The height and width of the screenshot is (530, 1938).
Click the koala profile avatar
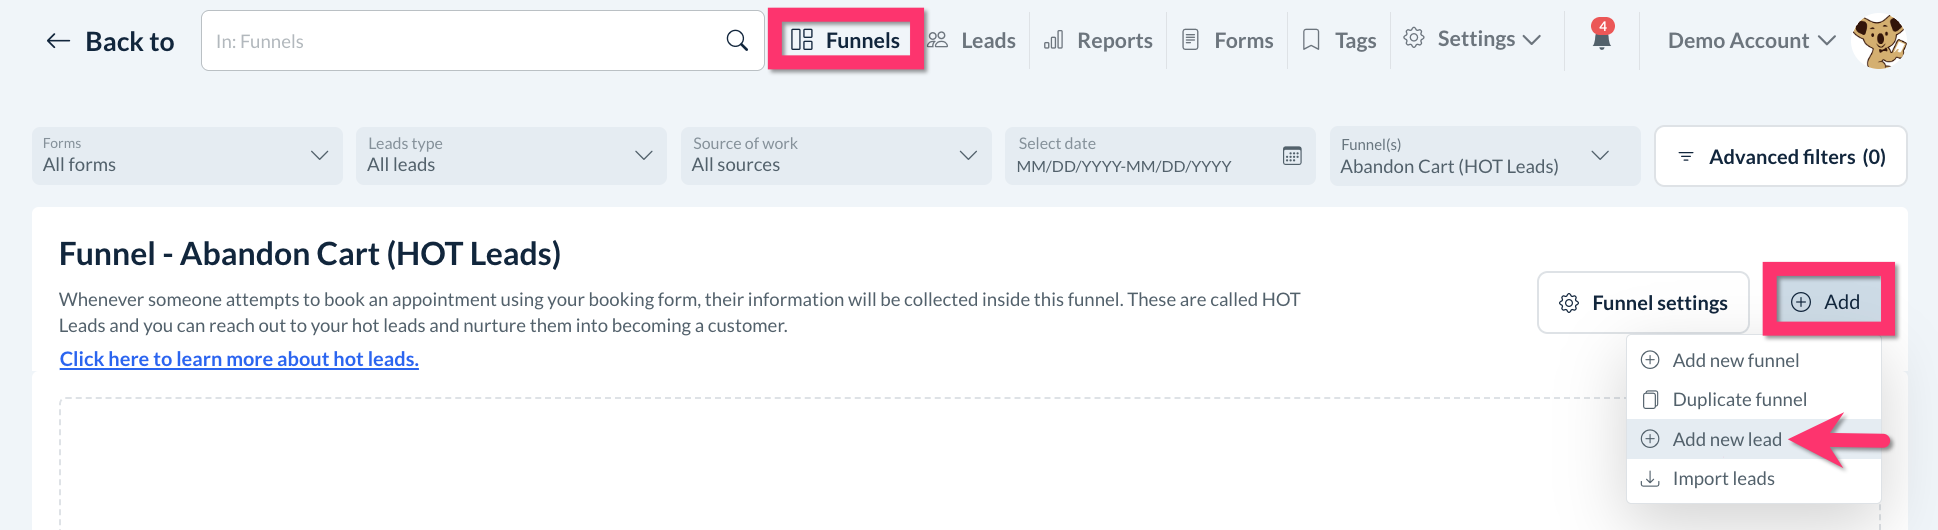click(x=1879, y=41)
